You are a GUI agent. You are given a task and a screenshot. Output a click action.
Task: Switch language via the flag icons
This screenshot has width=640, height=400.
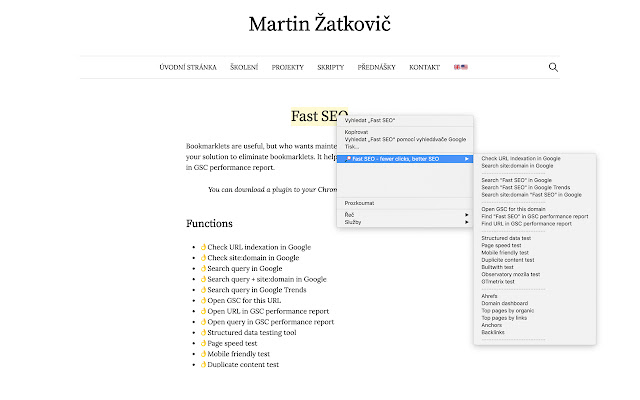click(x=461, y=67)
